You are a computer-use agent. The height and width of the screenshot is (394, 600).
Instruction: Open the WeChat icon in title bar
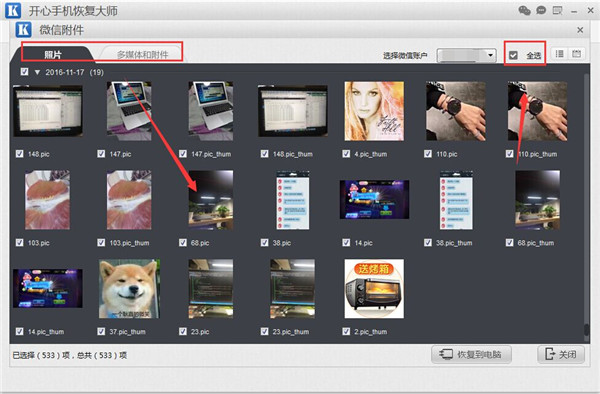pyautogui.click(x=524, y=10)
